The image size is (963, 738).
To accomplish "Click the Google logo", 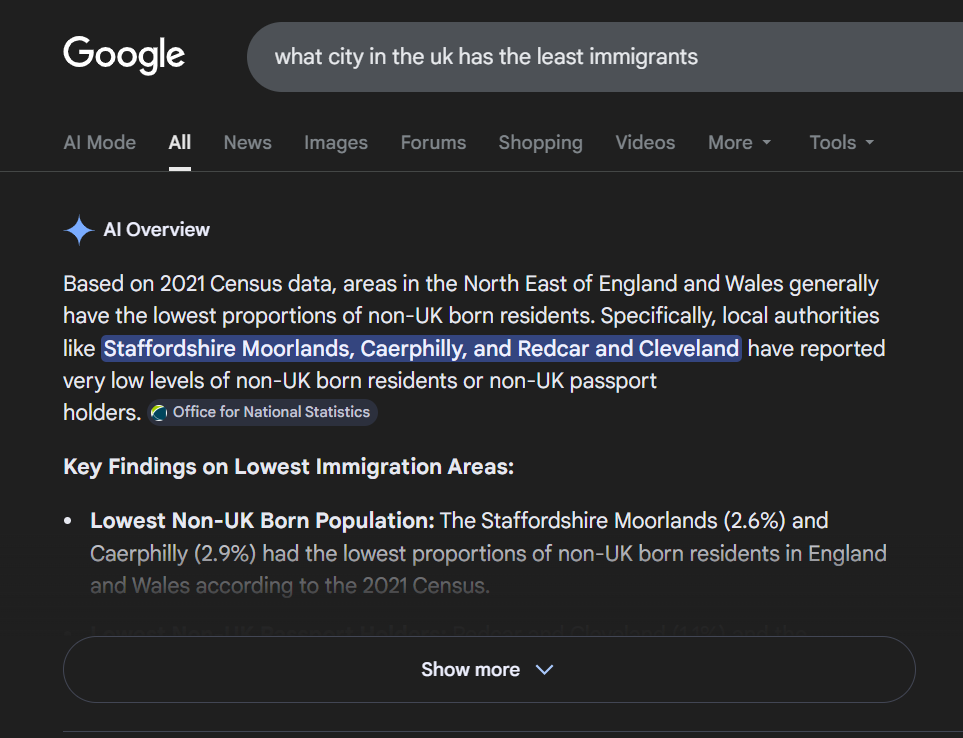I will (x=124, y=54).
